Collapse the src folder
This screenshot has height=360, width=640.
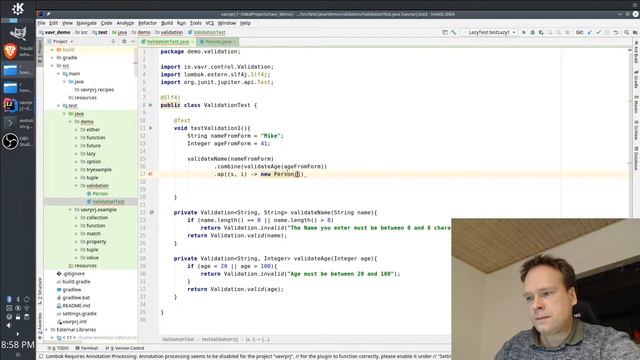click(x=52, y=66)
